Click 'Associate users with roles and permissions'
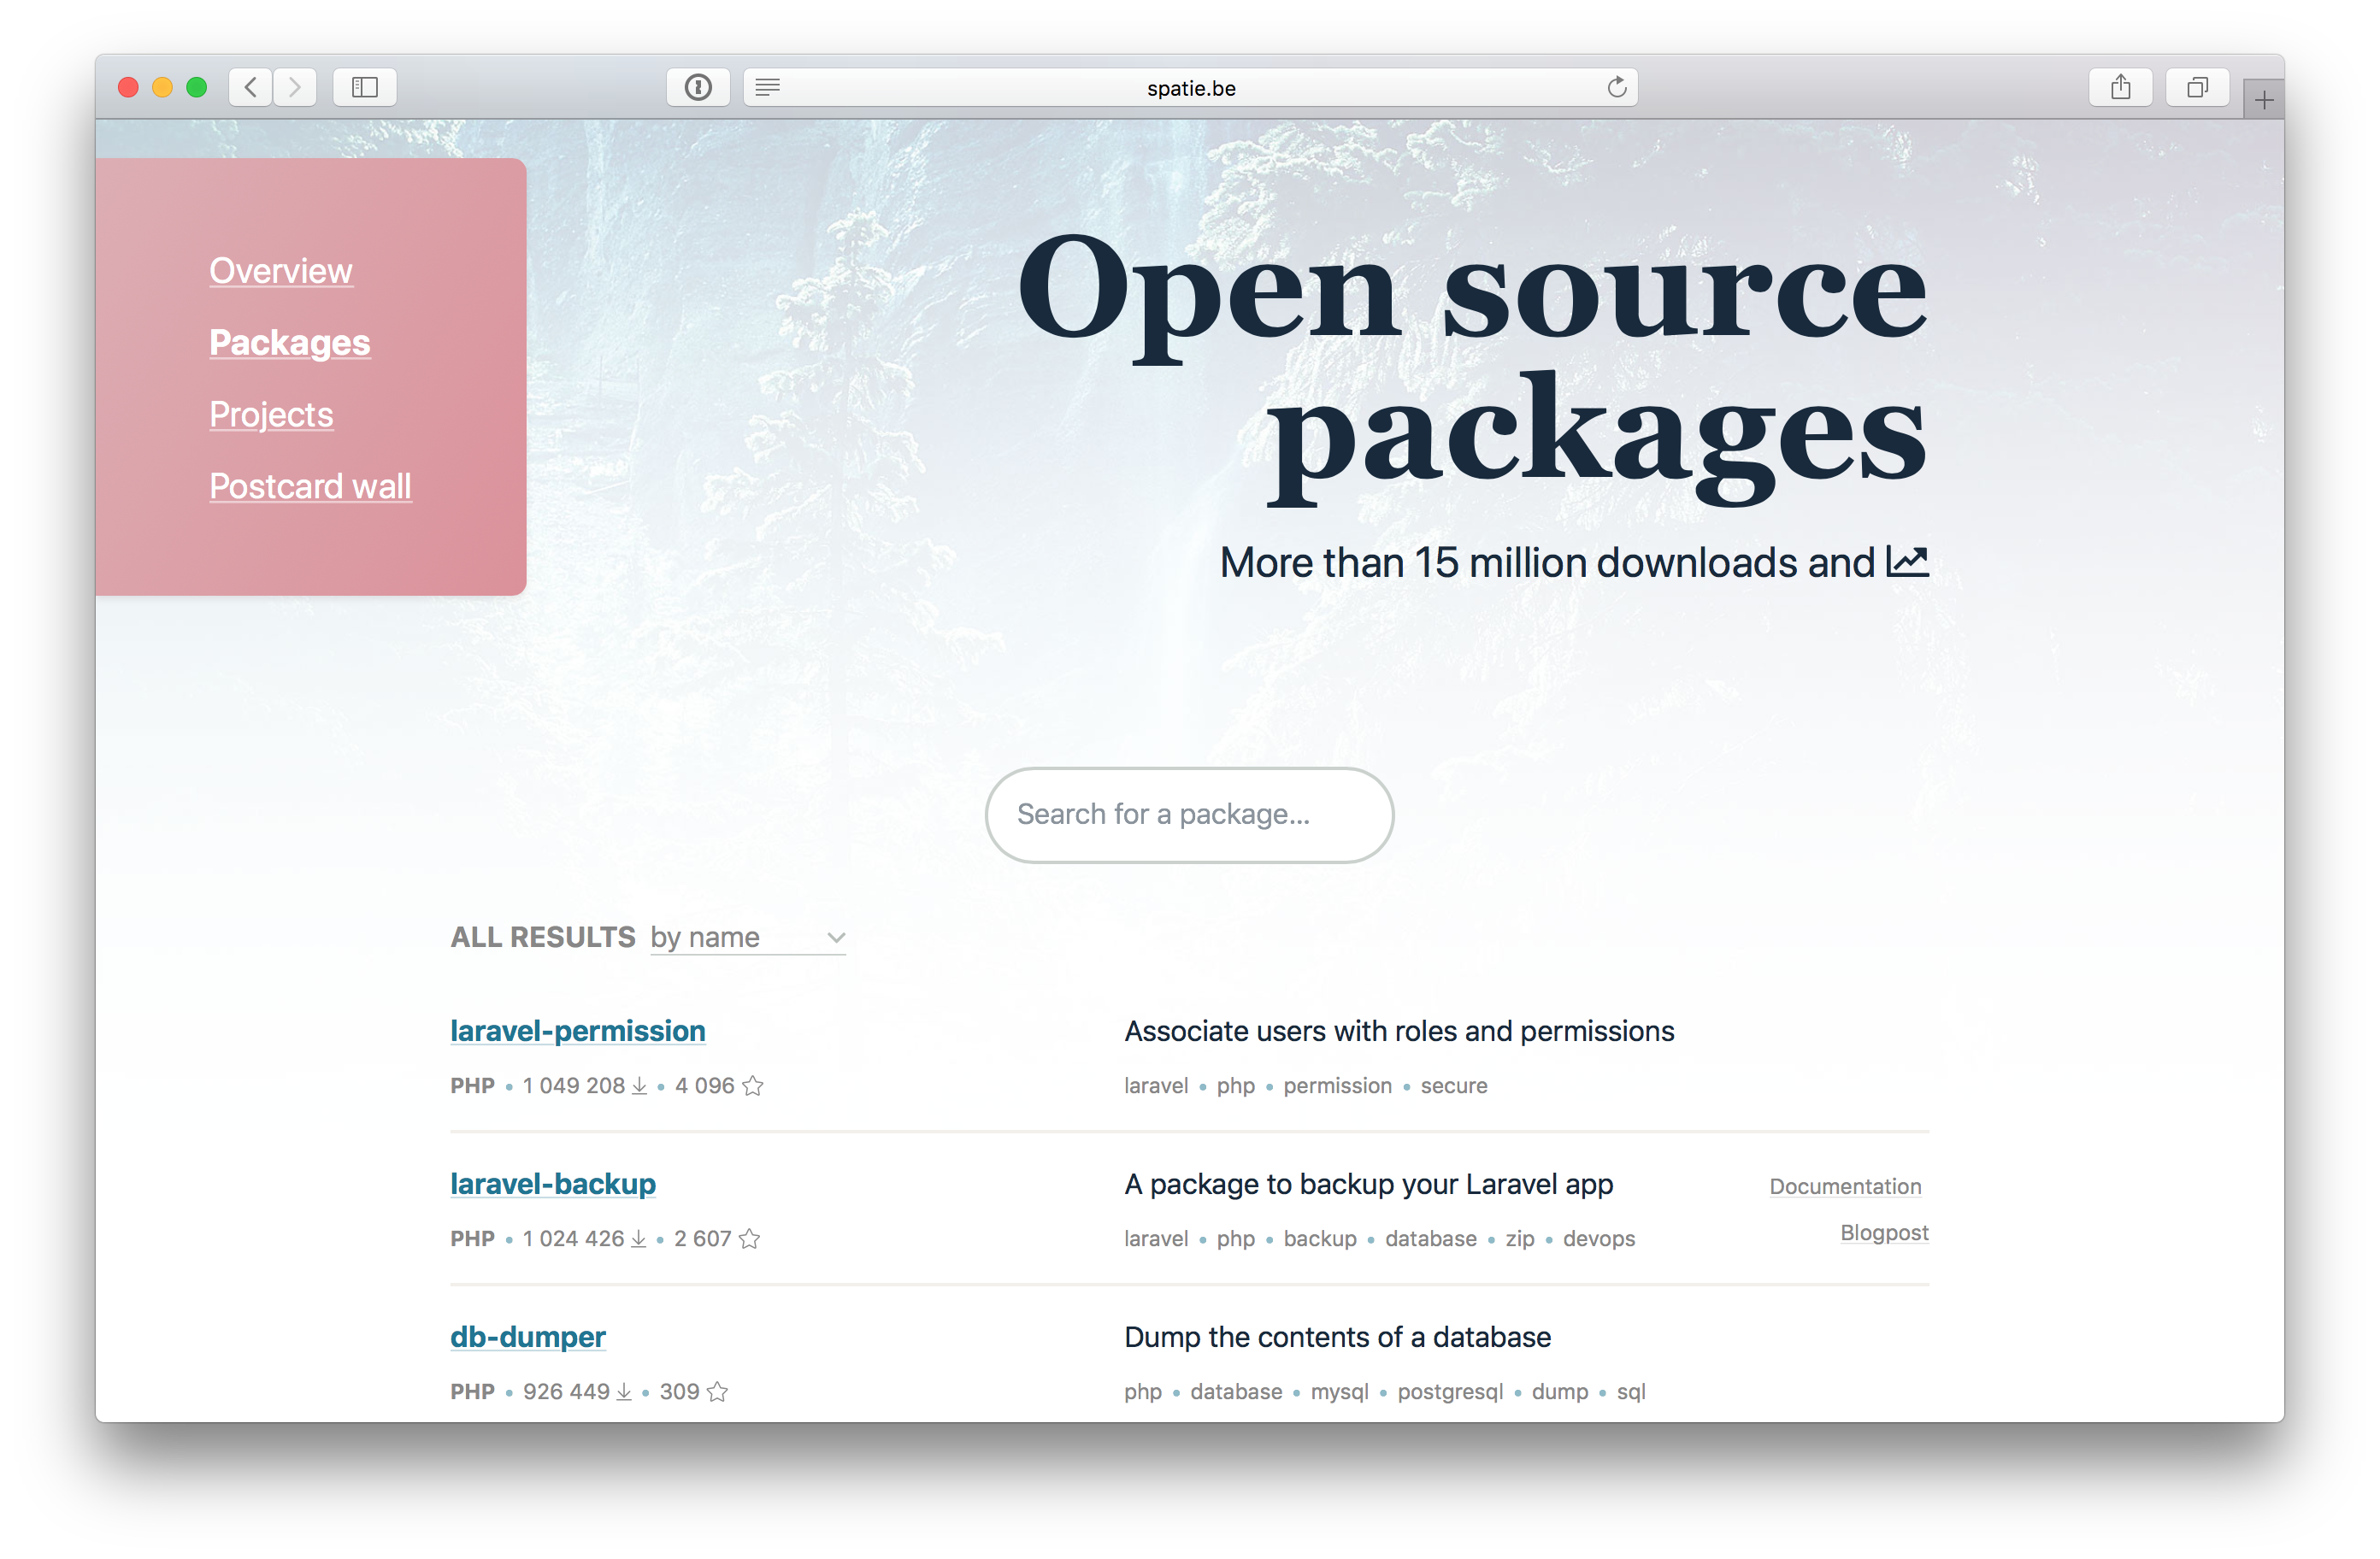Screen dimensions: 2380x1559 tap(1399, 1031)
